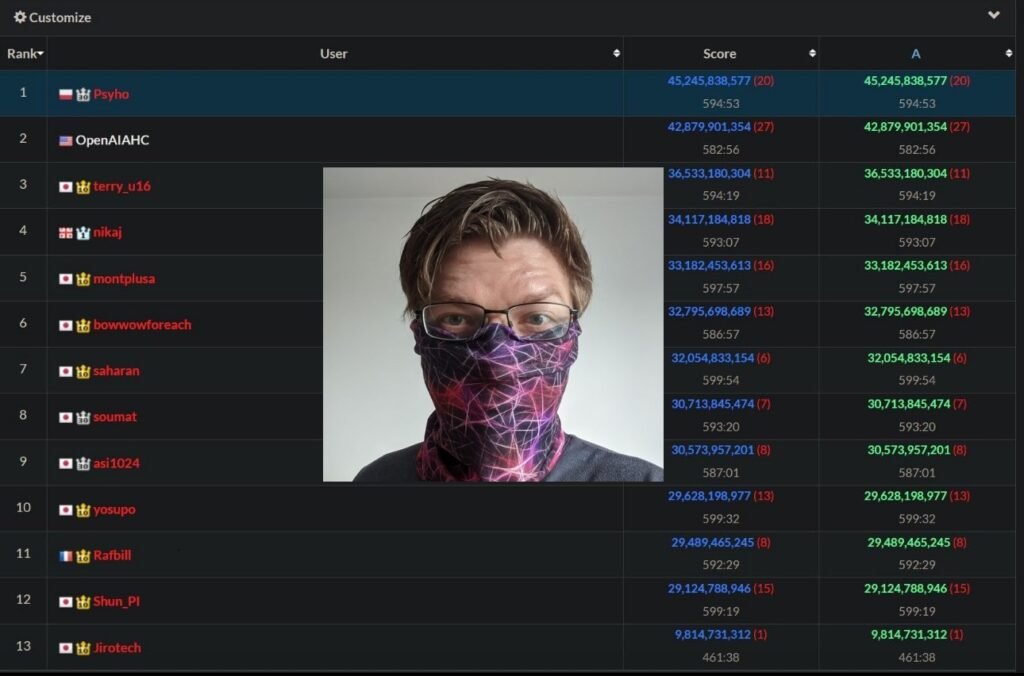This screenshot has width=1024, height=676.
Task: Click US flag beside OpenAIAHC
Action: 65,140
